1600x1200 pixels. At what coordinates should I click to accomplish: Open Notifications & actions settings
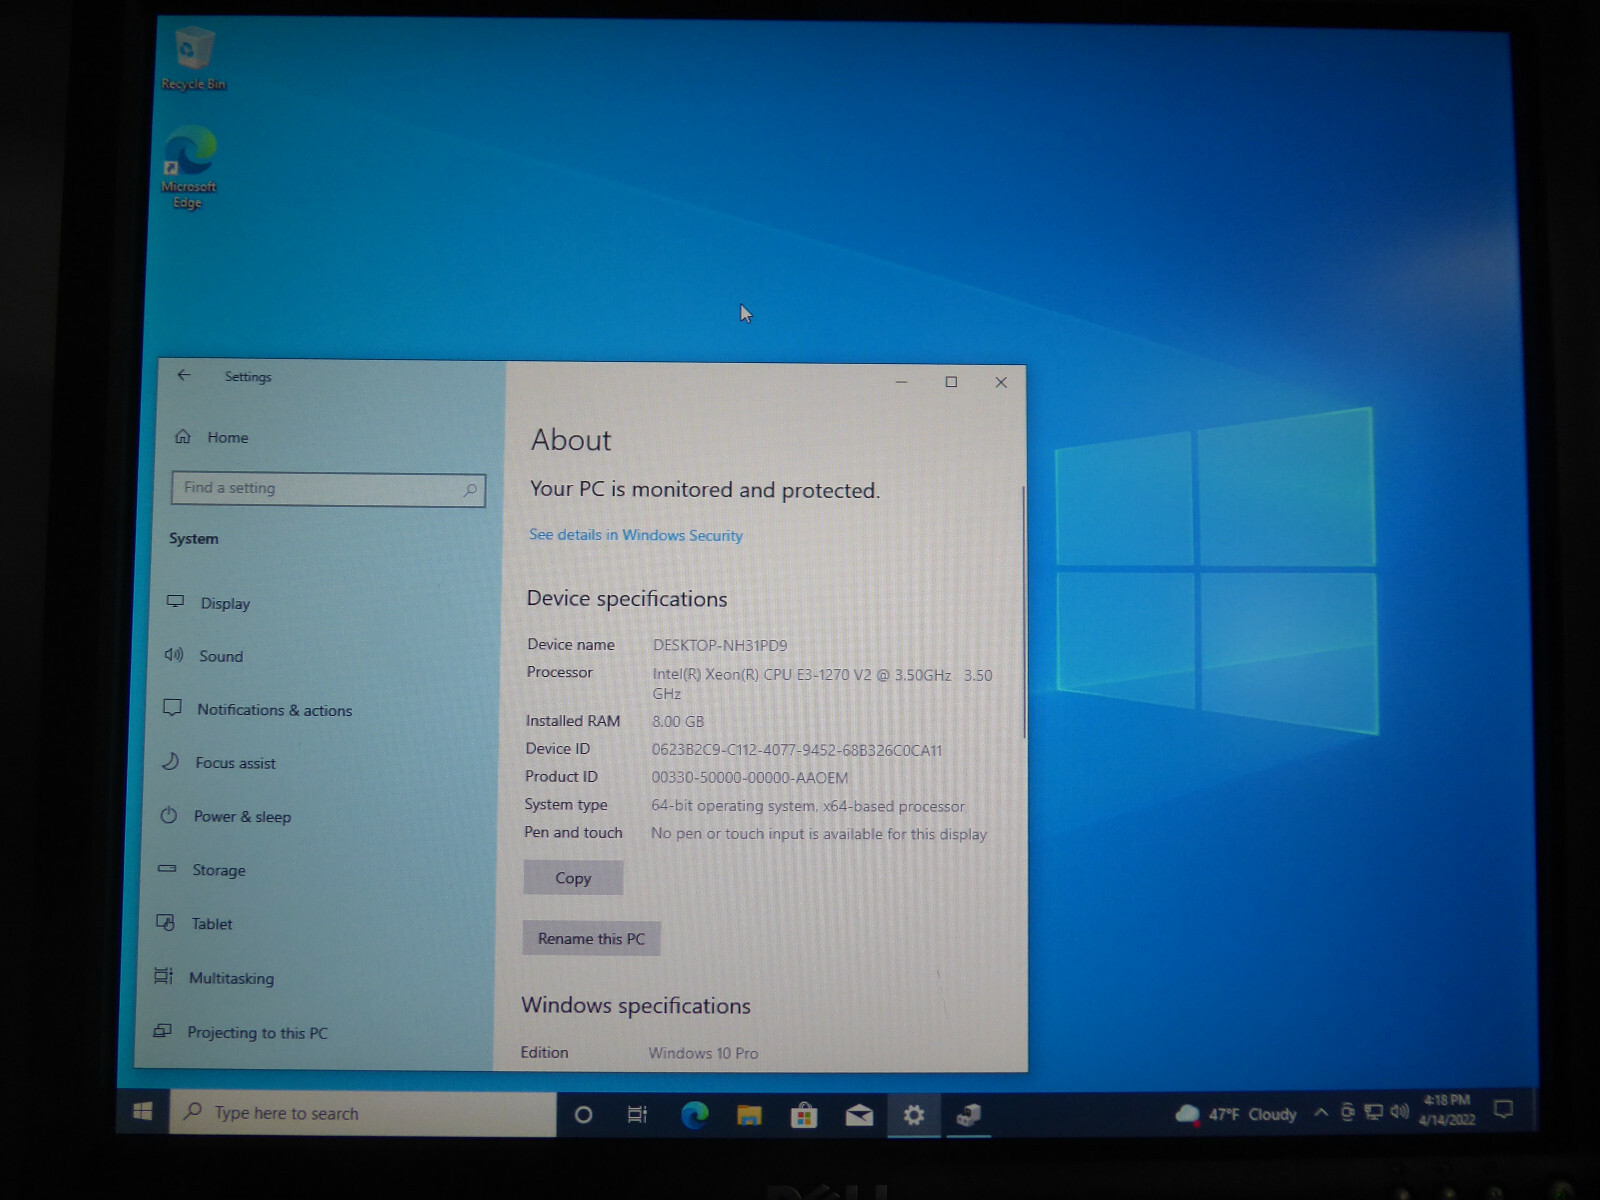point(257,709)
